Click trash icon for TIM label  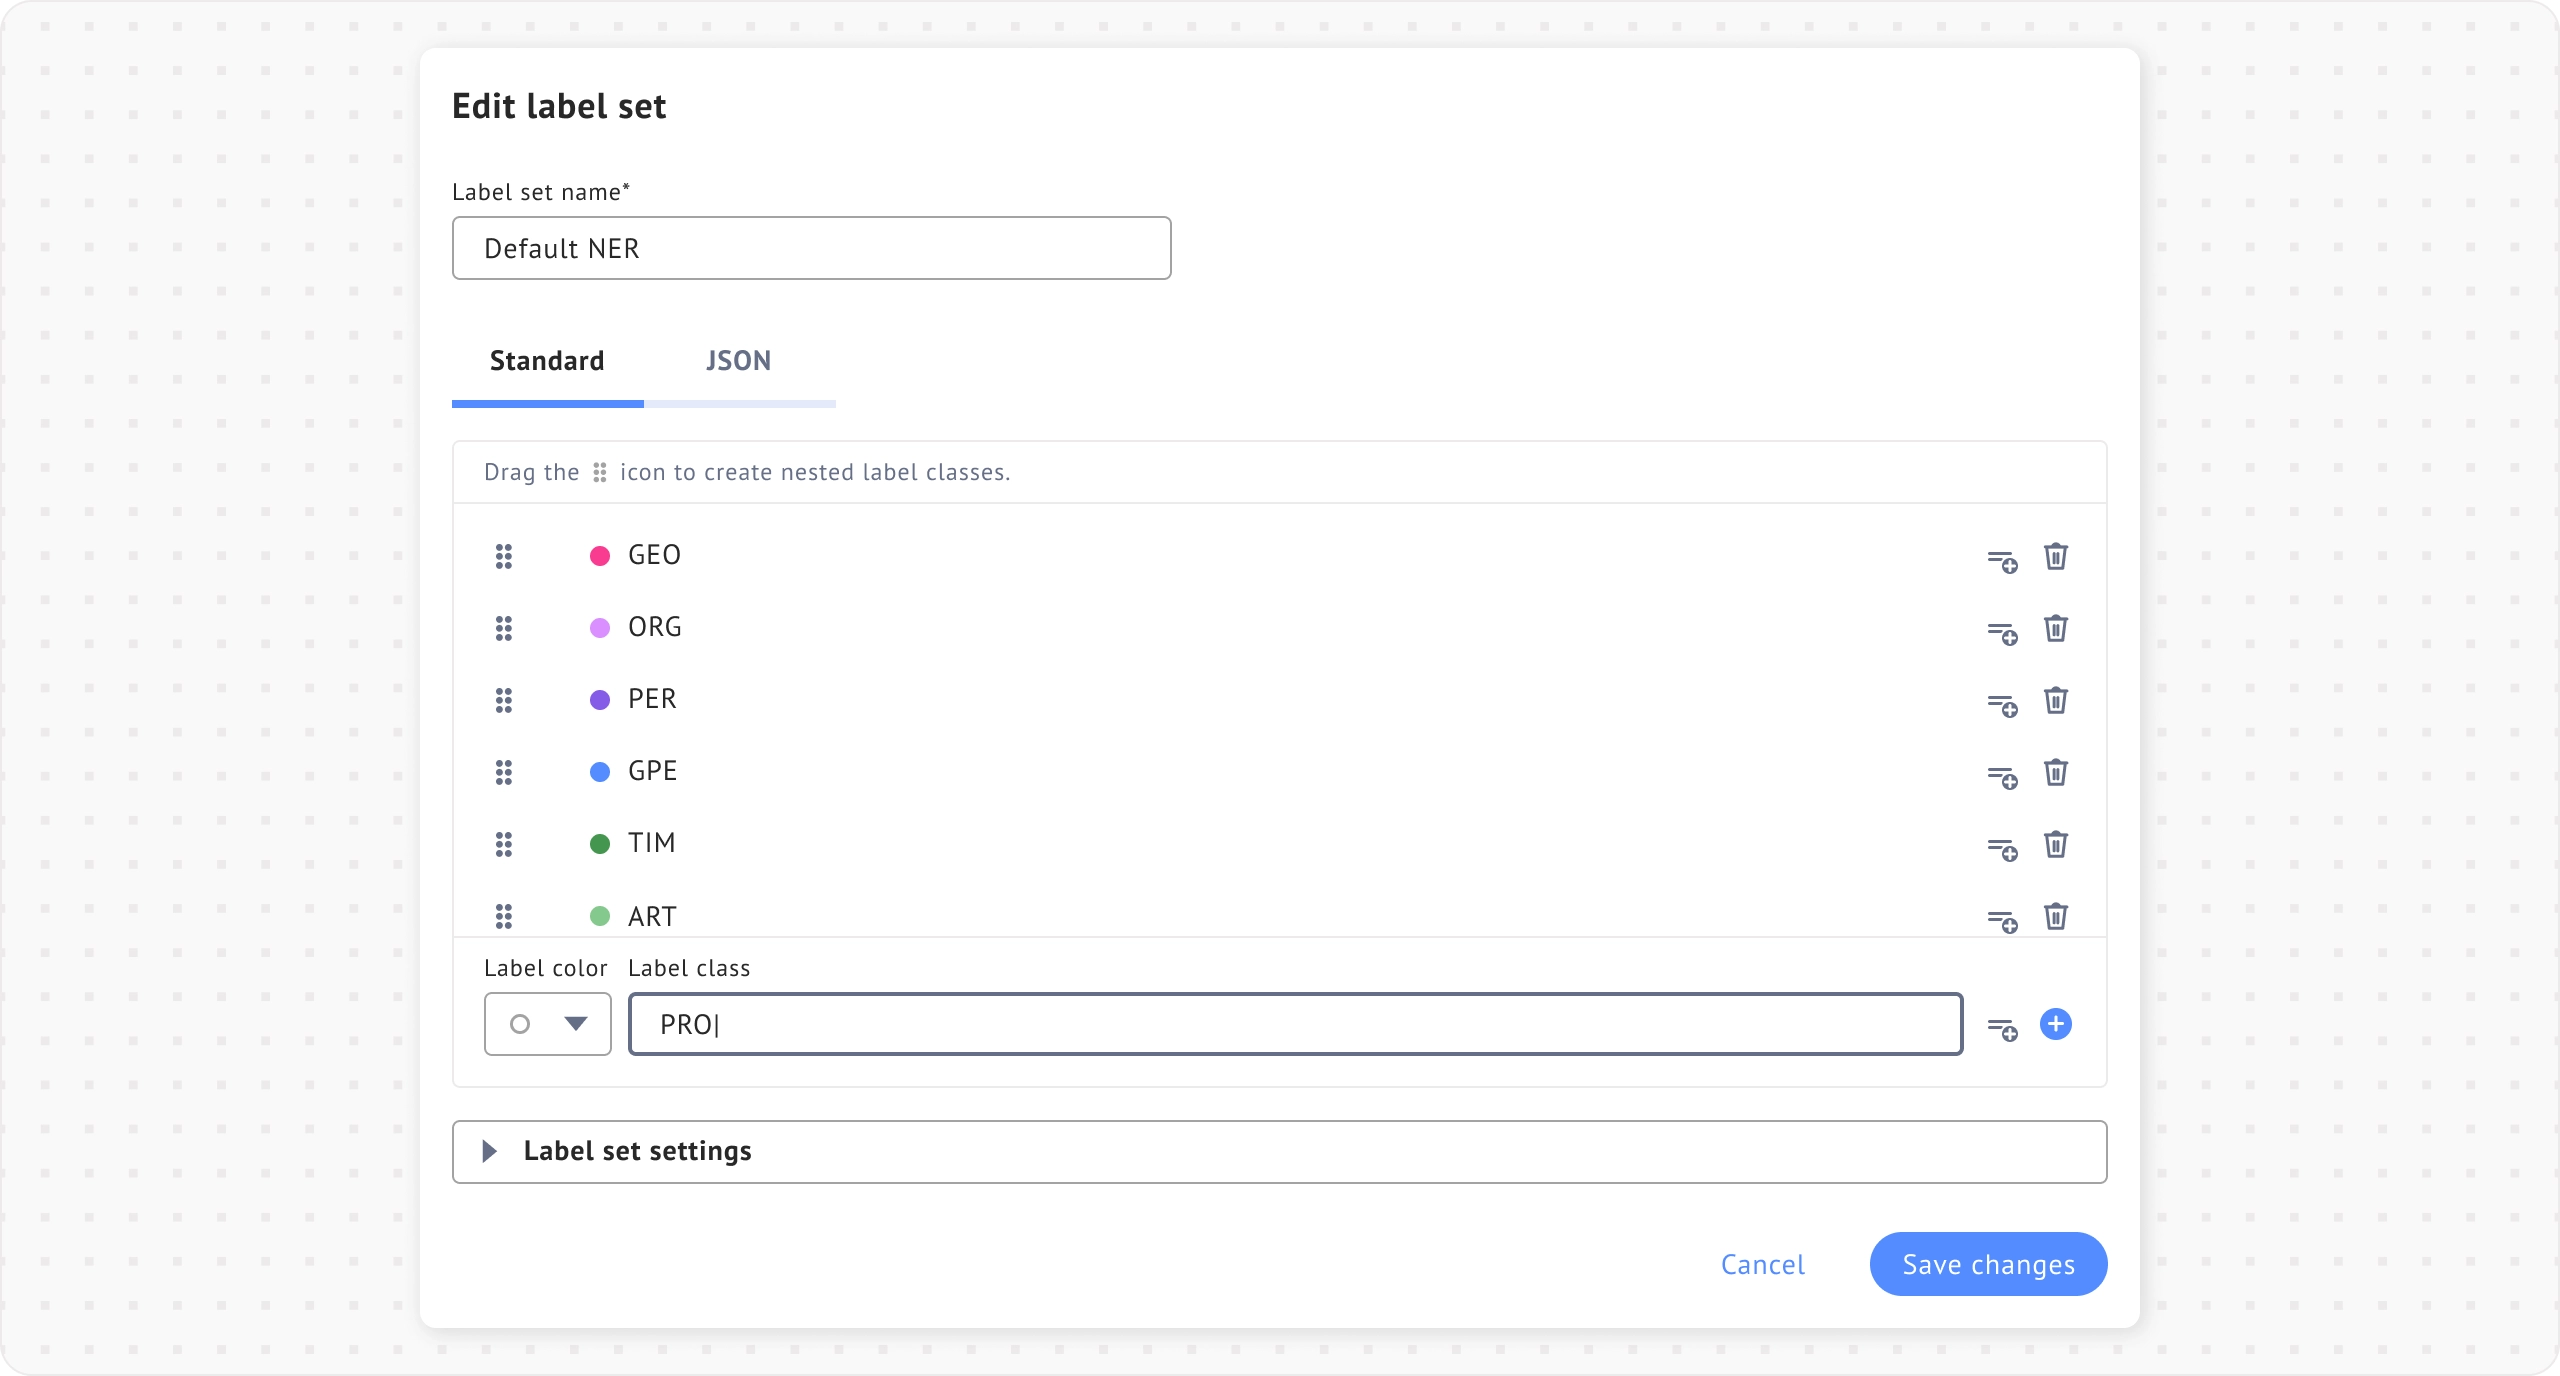click(2055, 844)
